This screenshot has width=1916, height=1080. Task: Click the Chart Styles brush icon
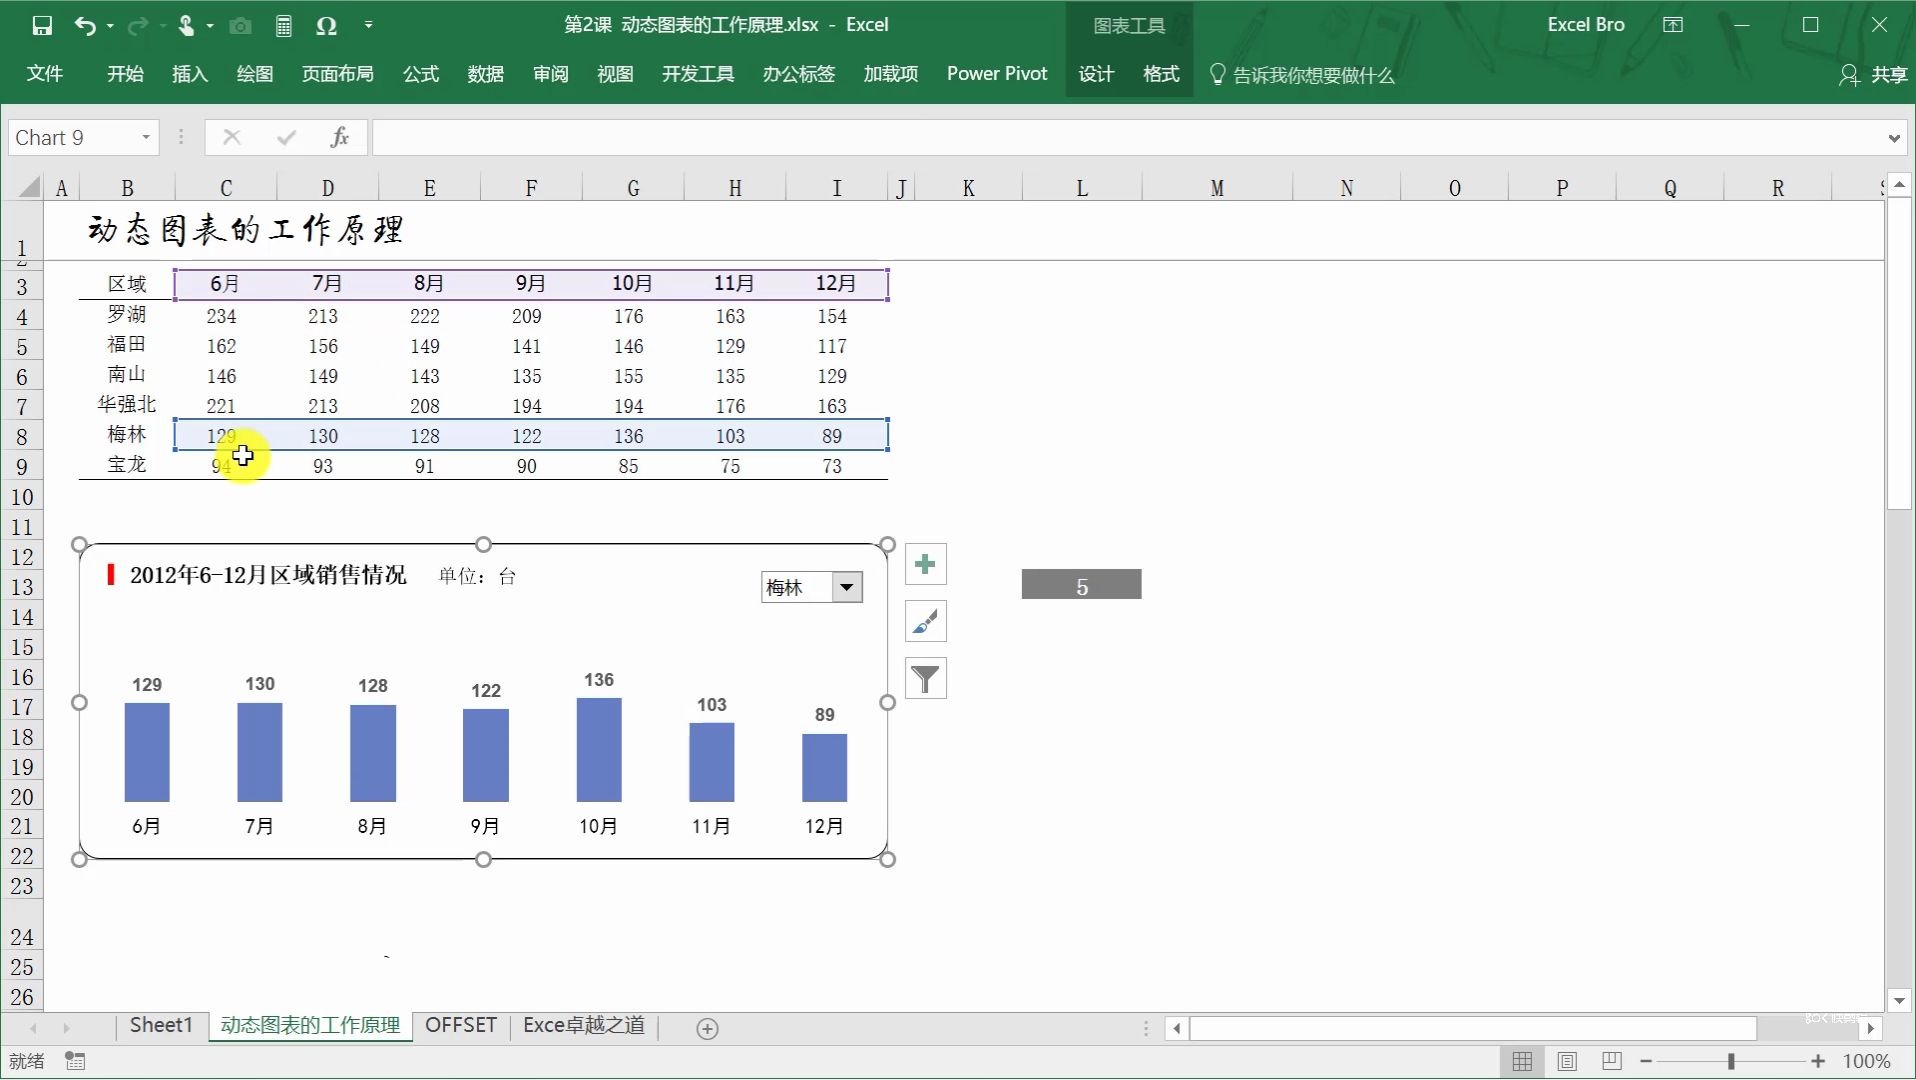click(x=924, y=620)
